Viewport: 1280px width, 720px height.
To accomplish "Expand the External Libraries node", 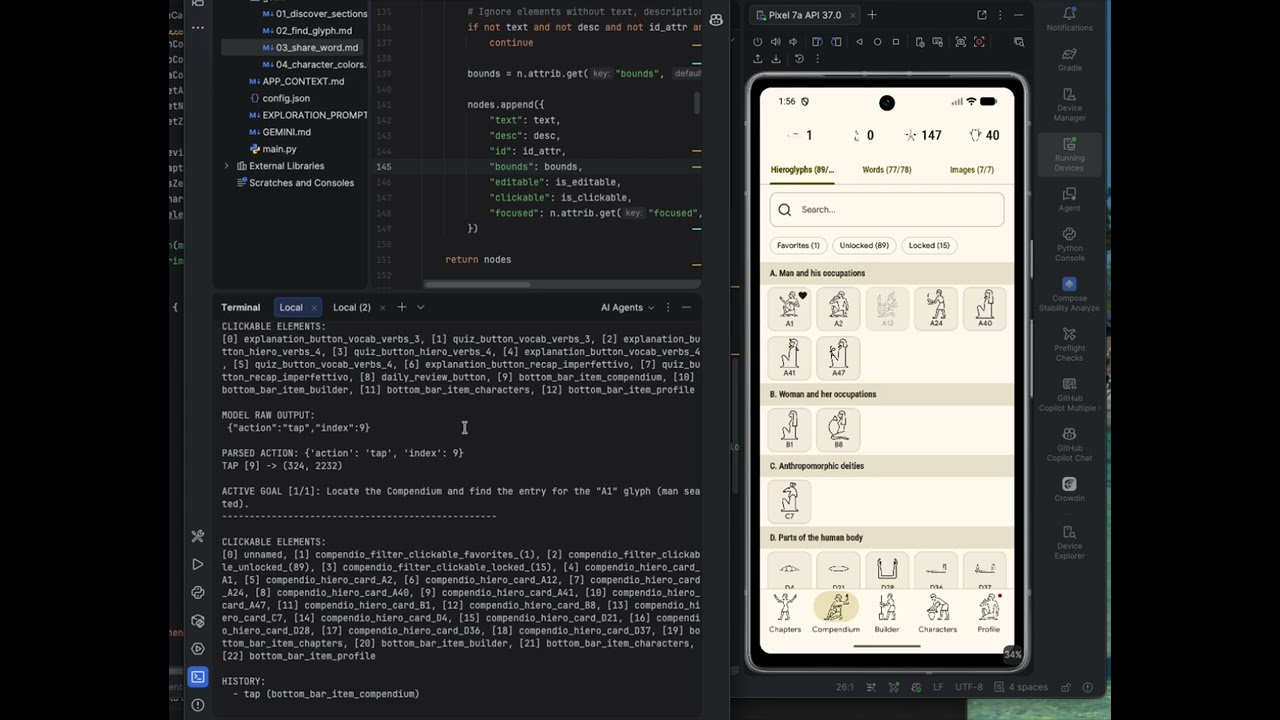I will pyautogui.click(x=226, y=166).
